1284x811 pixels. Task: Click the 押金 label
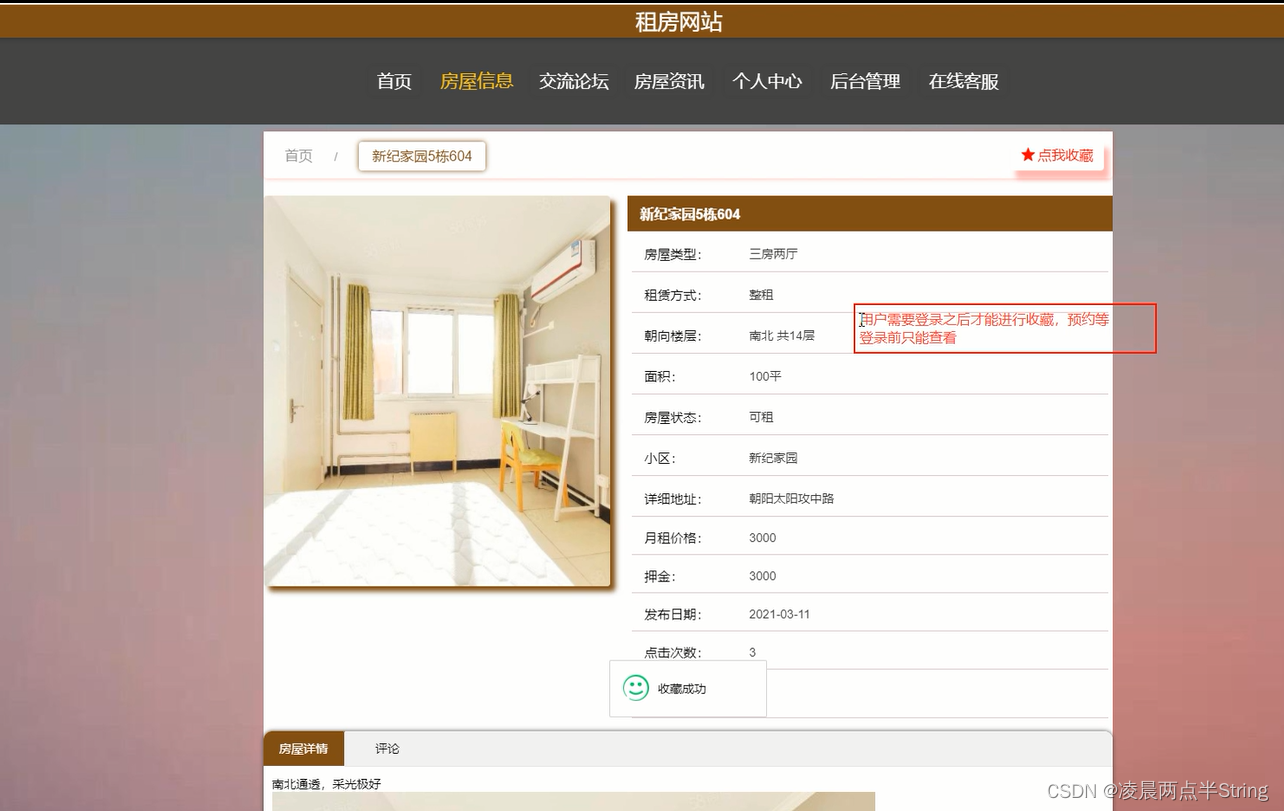tap(660, 576)
